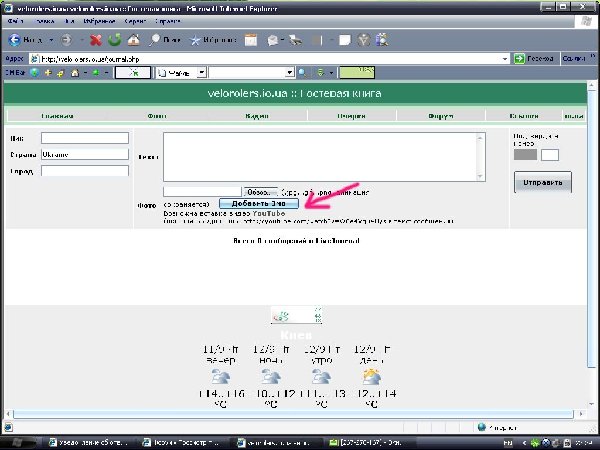Click the captcha code entry box
Screen dimensions: 600x450
(549, 155)
